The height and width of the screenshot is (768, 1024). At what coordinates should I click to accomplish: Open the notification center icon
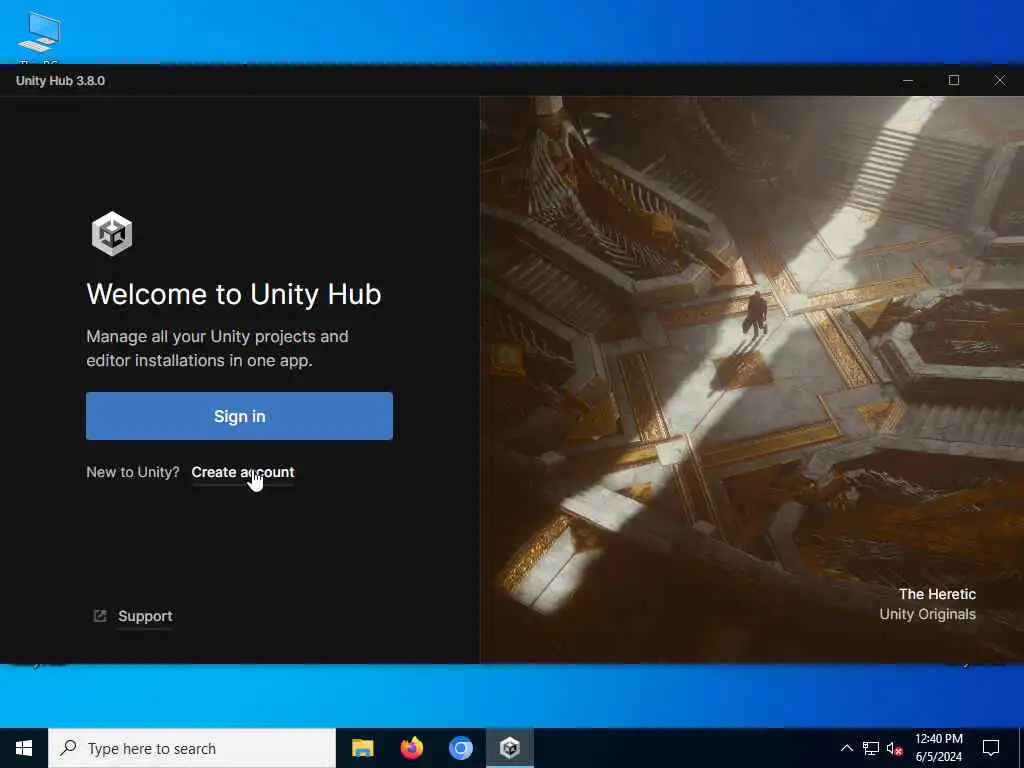(991, 748)
